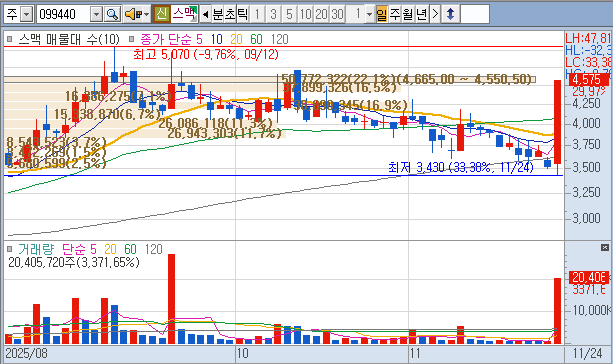Click the 11/24 date label at bottom right

click(x=588, y=353)
